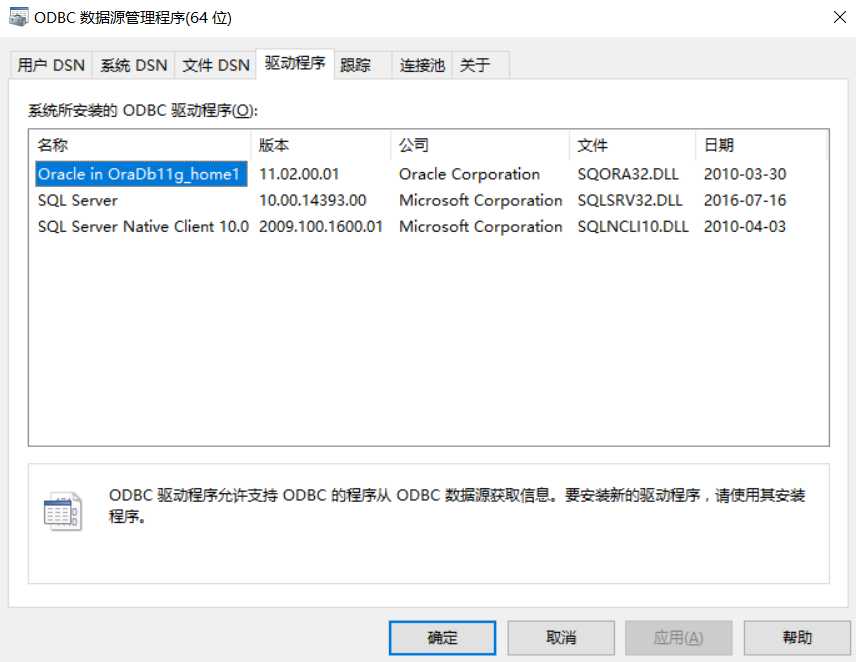Click the driver info document icon
856x662 pixels.
(x=62, y=511)
